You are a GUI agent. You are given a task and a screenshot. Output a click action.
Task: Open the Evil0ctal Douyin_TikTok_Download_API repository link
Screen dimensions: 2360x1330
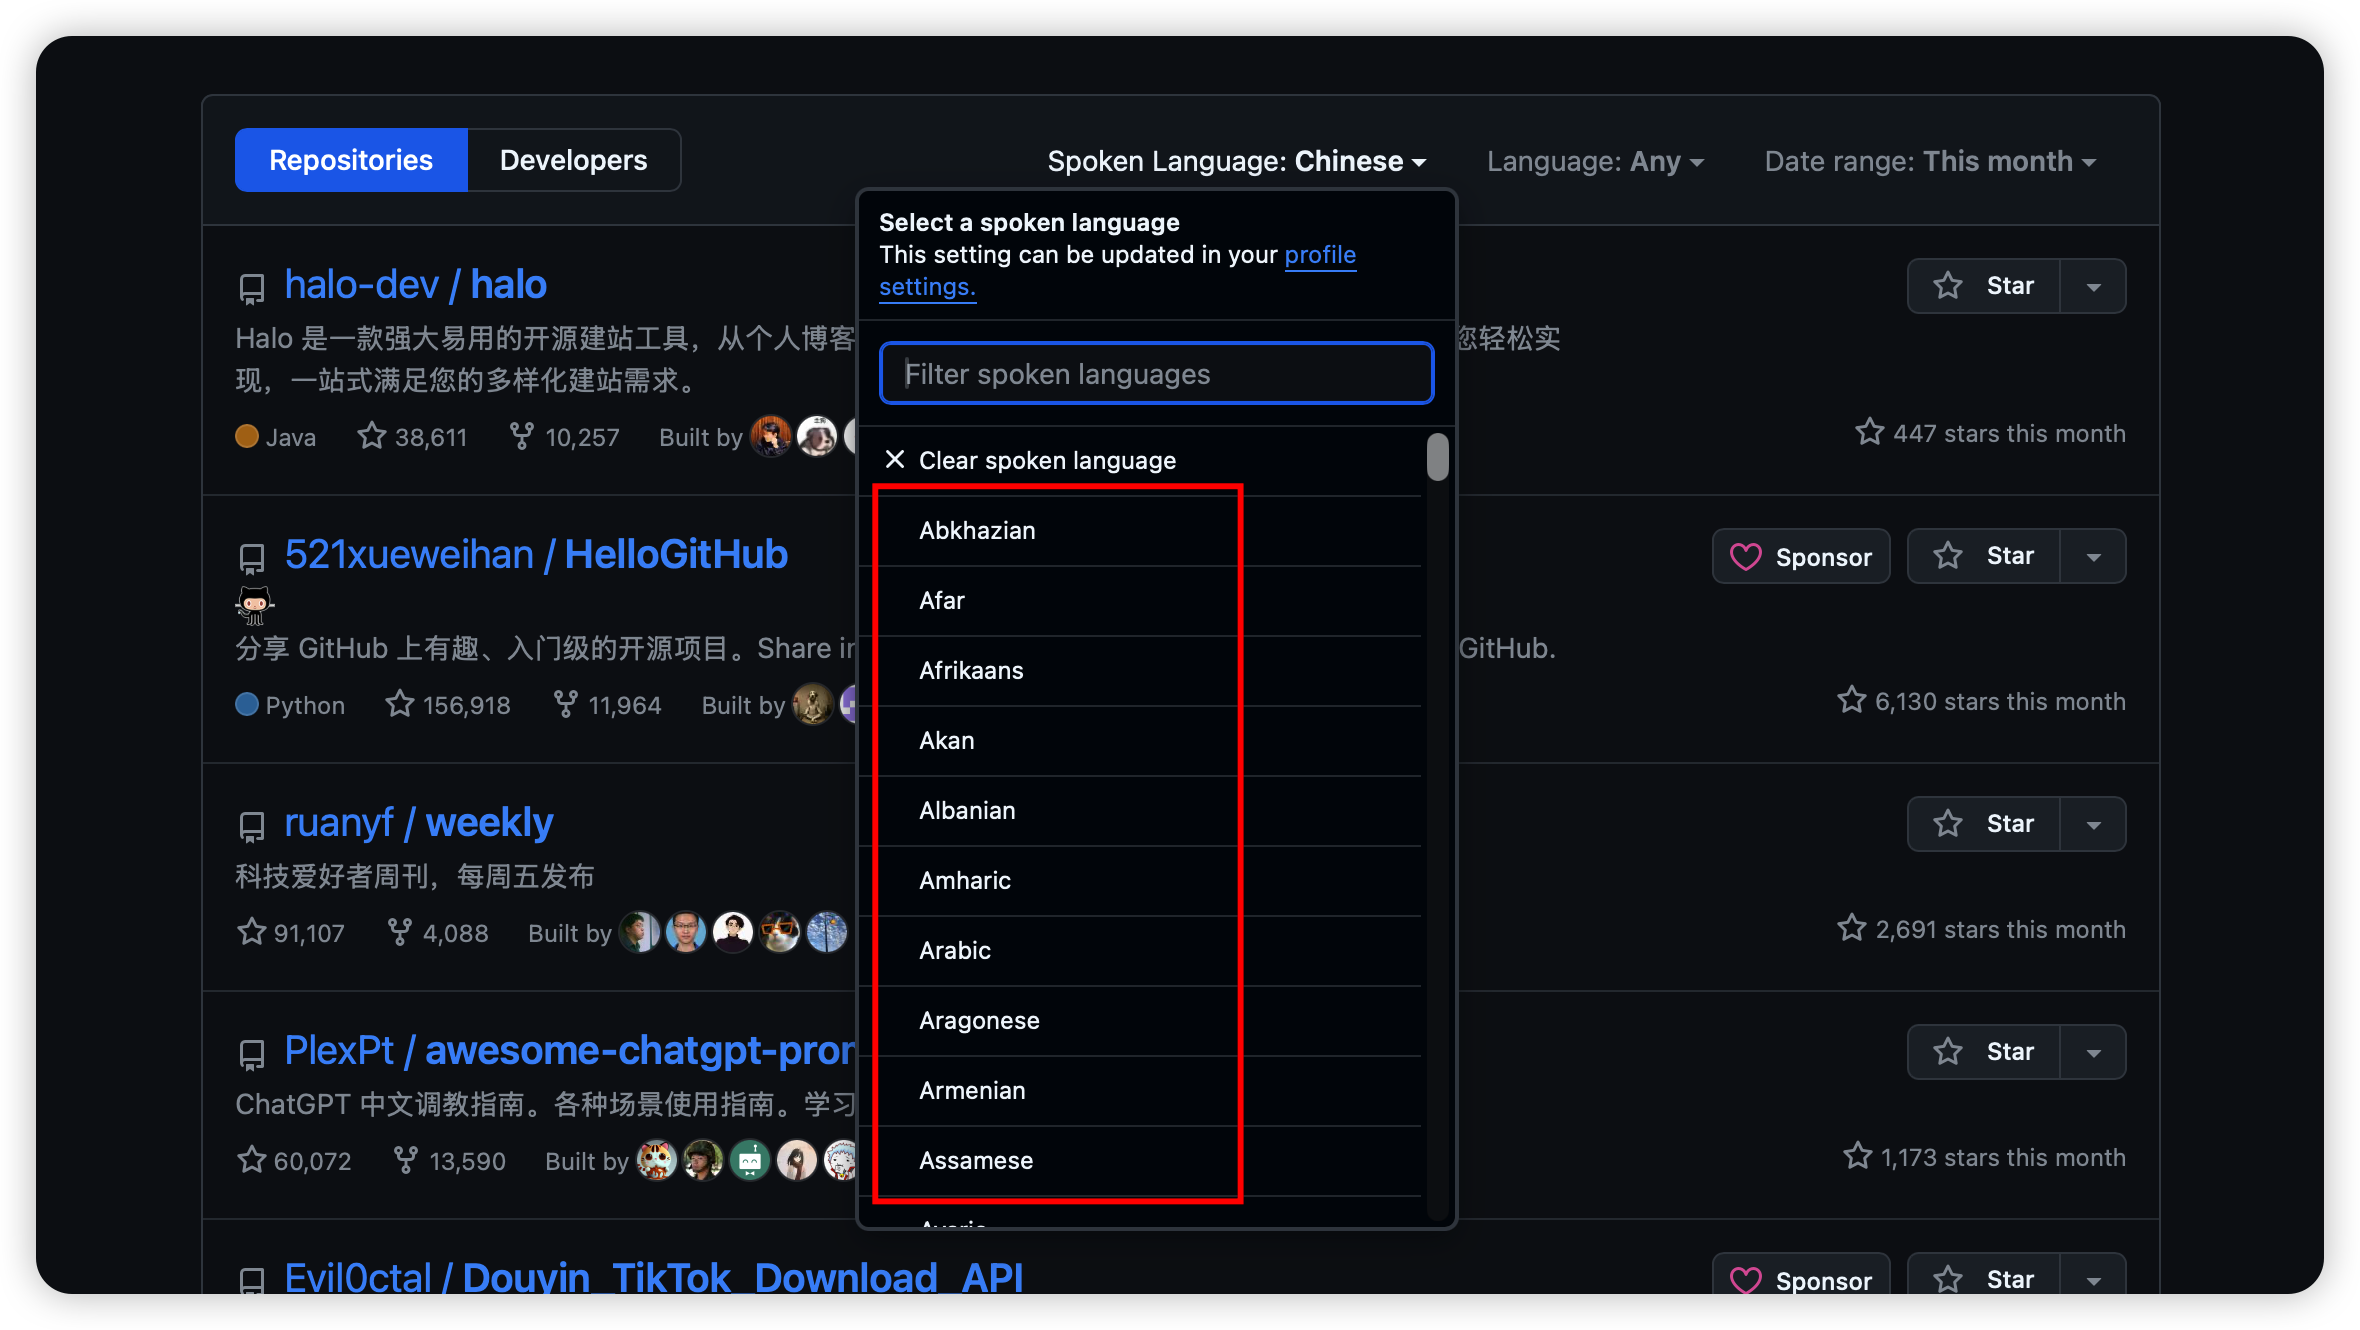pyautogui.click(x=654, y=1277)
